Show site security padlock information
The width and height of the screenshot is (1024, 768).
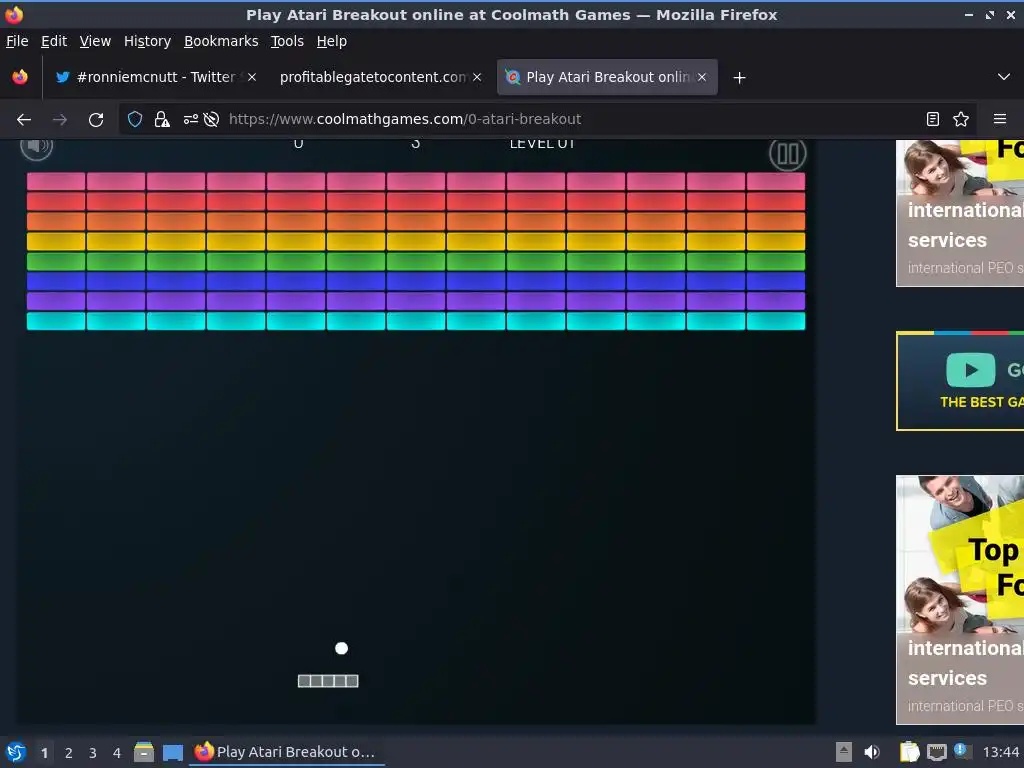point(161,119)
